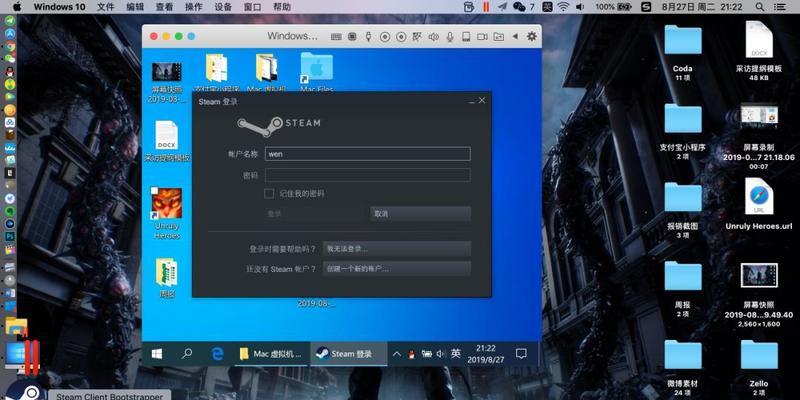This screenshot has height=400, width=800.
Task: Open Spotlight search in Mac menu bar
Action: point(760,7)
